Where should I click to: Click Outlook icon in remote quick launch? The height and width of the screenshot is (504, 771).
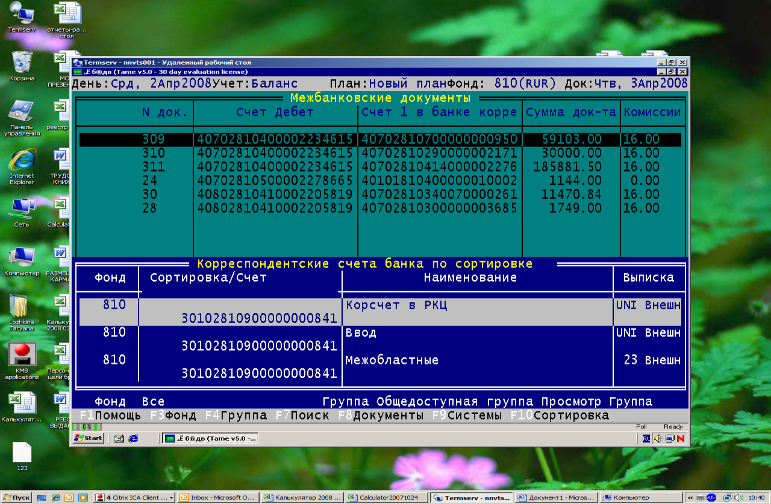119,438
